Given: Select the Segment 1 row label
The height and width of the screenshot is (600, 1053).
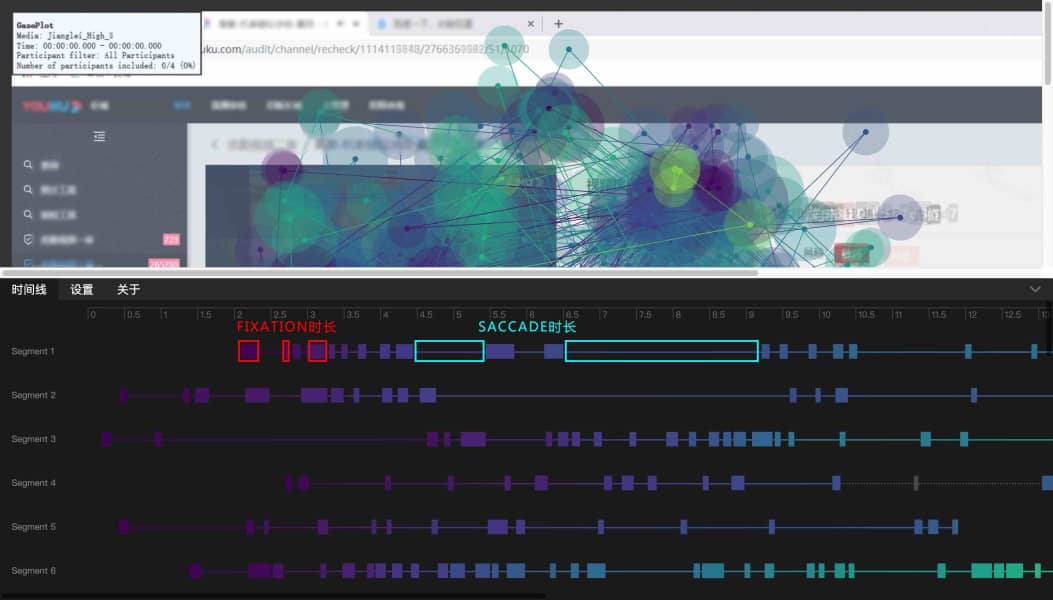Looking at the screenshot, I should point(33,351).
